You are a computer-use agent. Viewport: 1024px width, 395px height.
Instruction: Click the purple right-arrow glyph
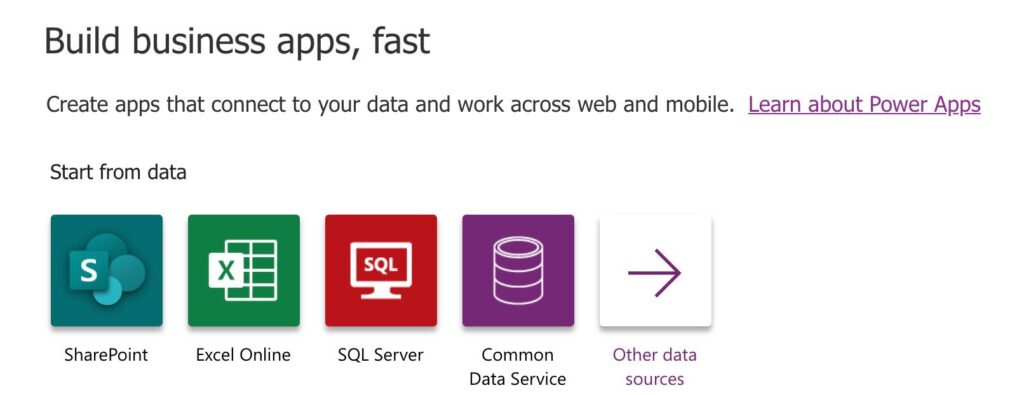[x=654, y=272]
